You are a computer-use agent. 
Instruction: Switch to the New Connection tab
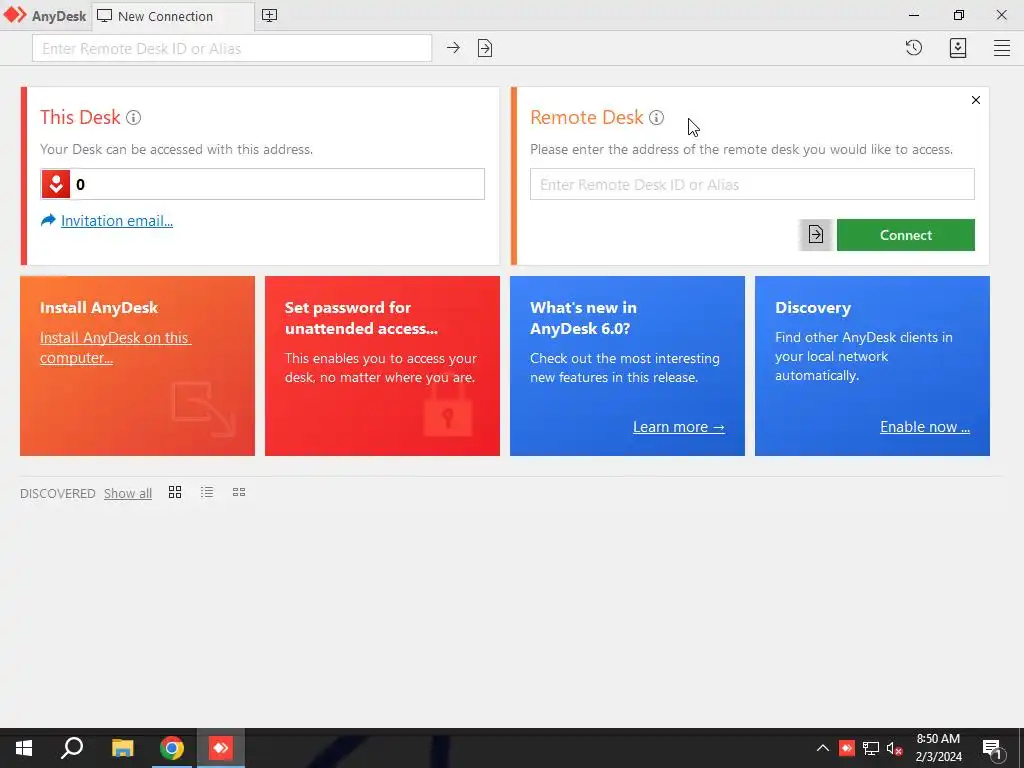(x=173, y=16)
